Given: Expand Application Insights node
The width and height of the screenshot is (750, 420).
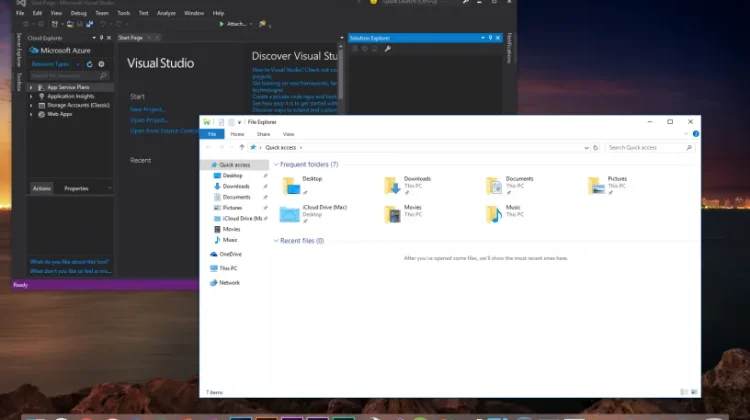Looking at the screenshot, I should (31, 97).
